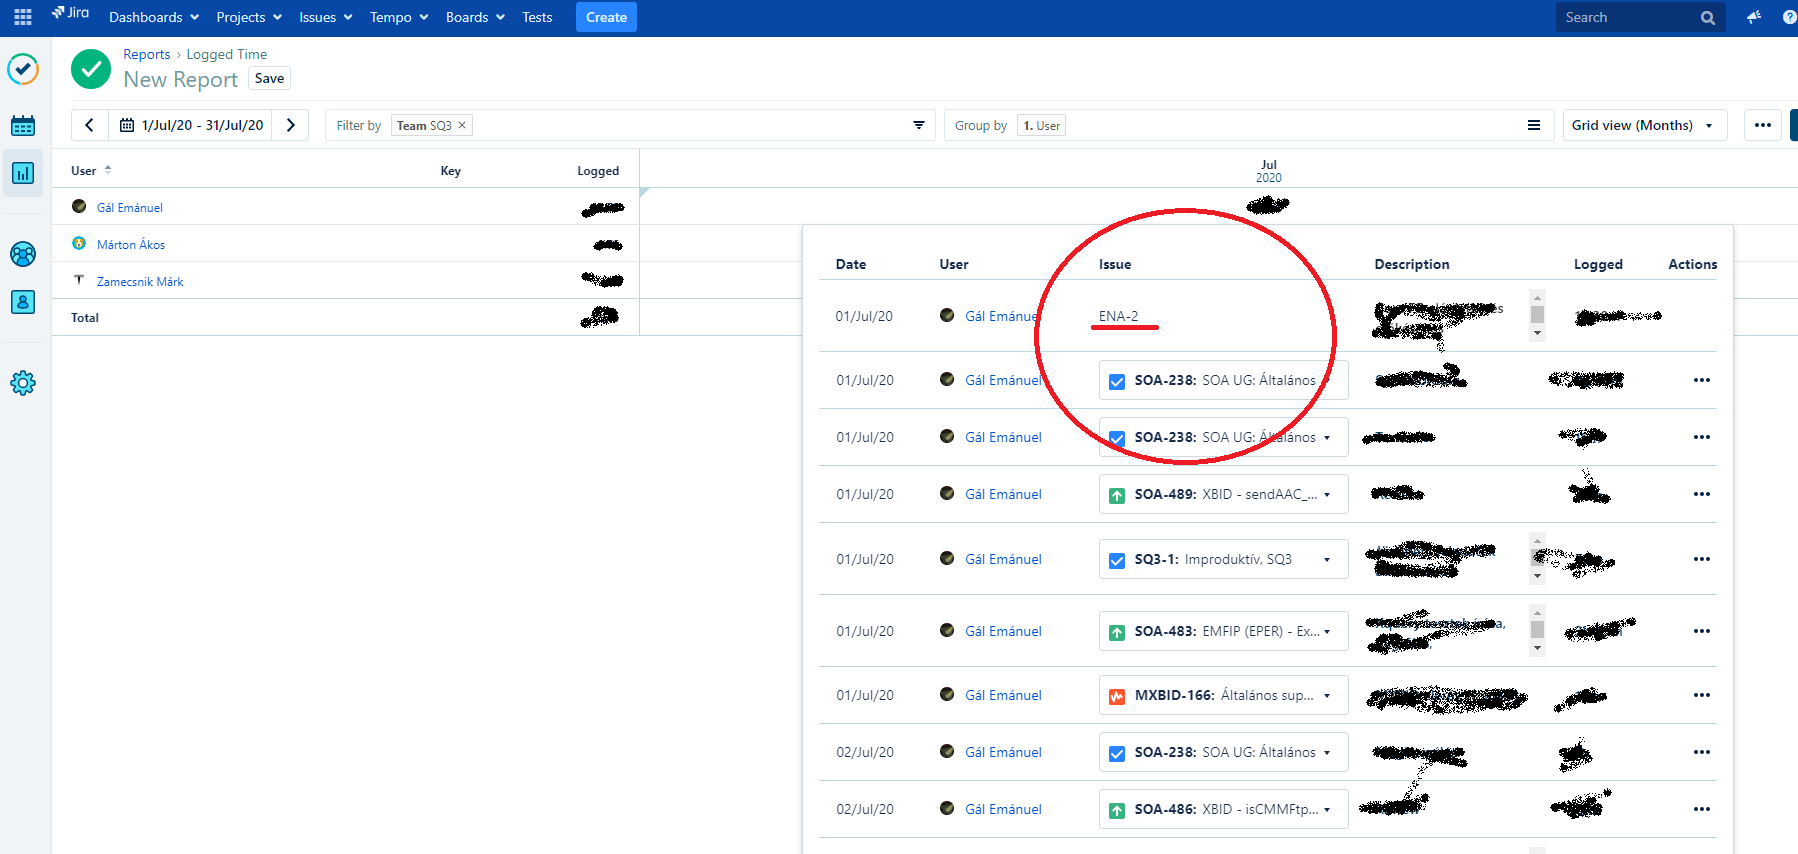This screenshot has width=1798, height=854.
Task: Save the New Report
Action: (269, 78)
